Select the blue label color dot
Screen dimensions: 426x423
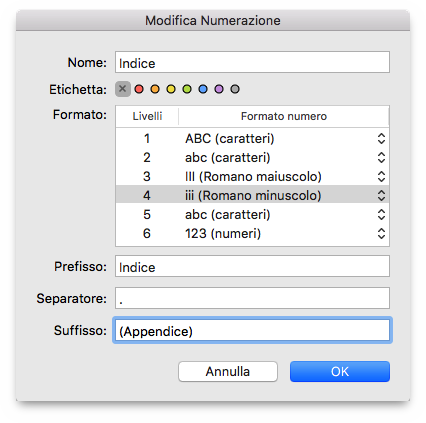203,89
